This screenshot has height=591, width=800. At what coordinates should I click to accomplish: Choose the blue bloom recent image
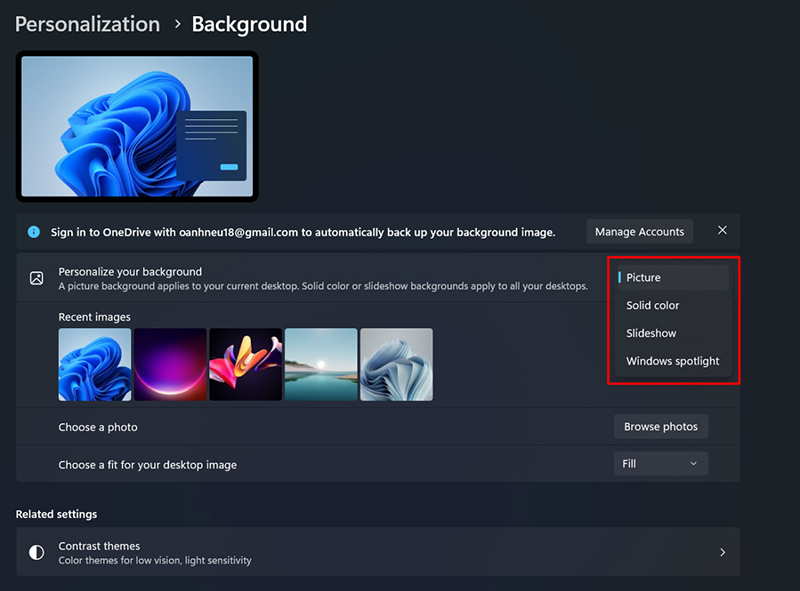coord(95,364)
